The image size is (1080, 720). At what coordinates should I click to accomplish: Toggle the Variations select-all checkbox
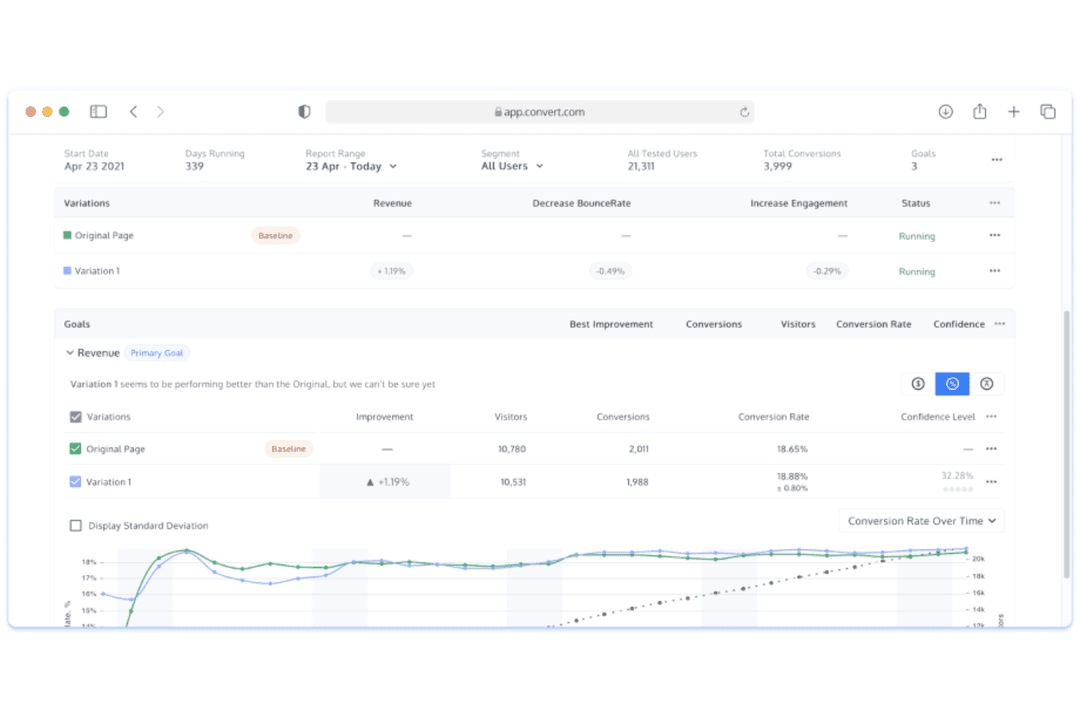(x=76, y=417)
